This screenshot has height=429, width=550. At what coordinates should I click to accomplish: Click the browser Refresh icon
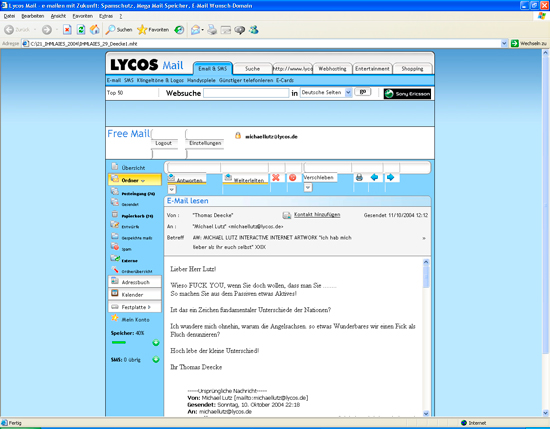click(x=81, y=30)
